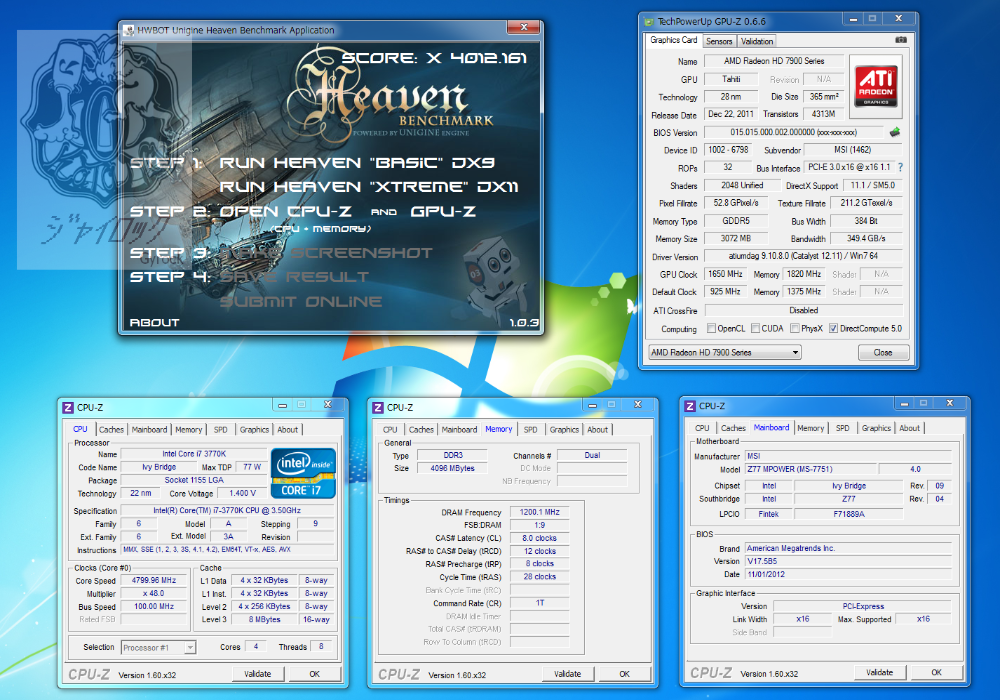Image resolution: width=1000 pixels, height=700 pixels.
Task: Open Memory tab in the first CPU-Z window
Action: pyautogui.click(x=189, y=430)
